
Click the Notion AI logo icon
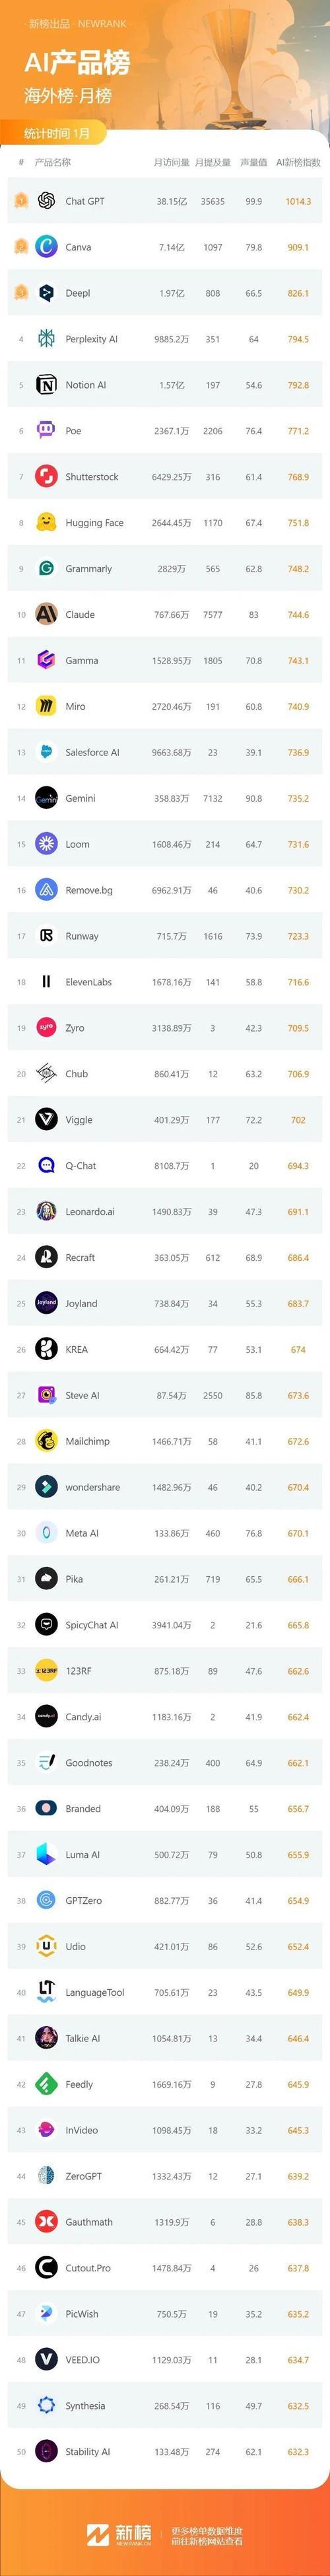pyautogui.click(x=46, y=385)
